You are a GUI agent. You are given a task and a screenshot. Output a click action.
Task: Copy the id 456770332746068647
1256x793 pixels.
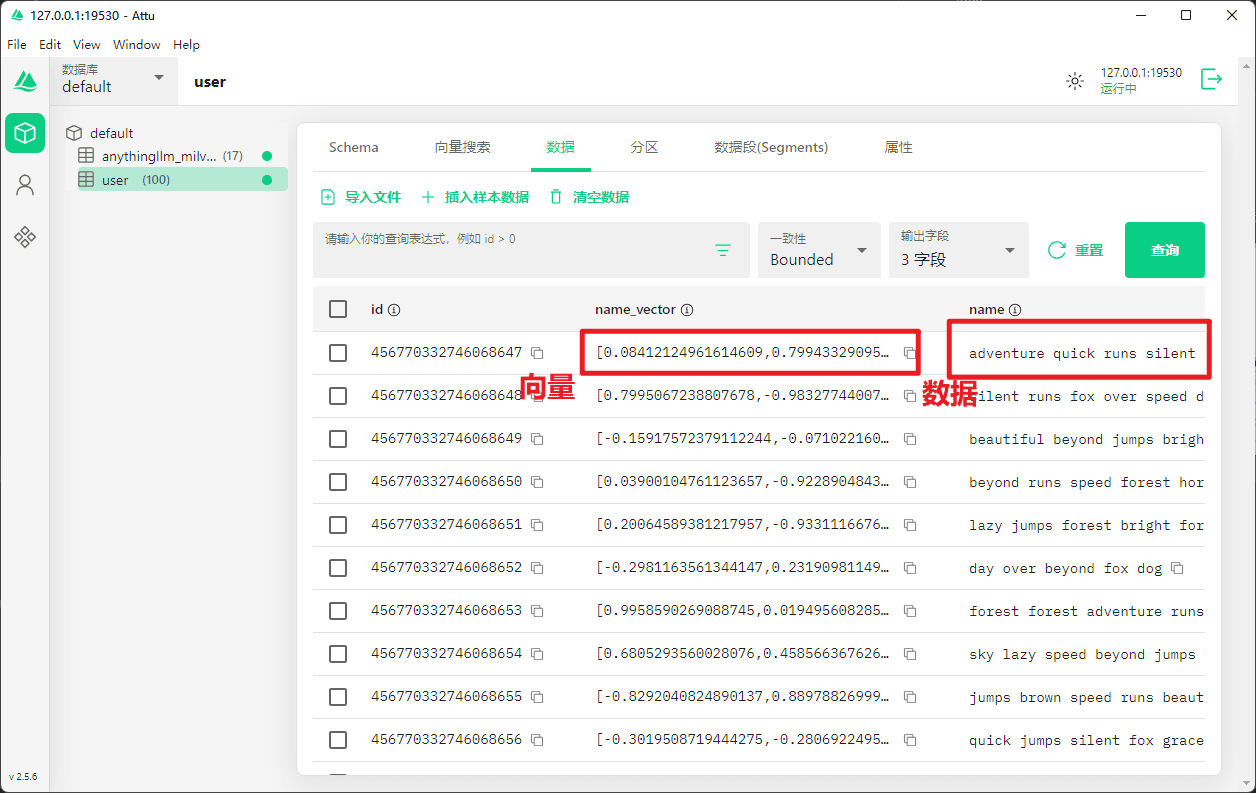(x=537, y=353)
